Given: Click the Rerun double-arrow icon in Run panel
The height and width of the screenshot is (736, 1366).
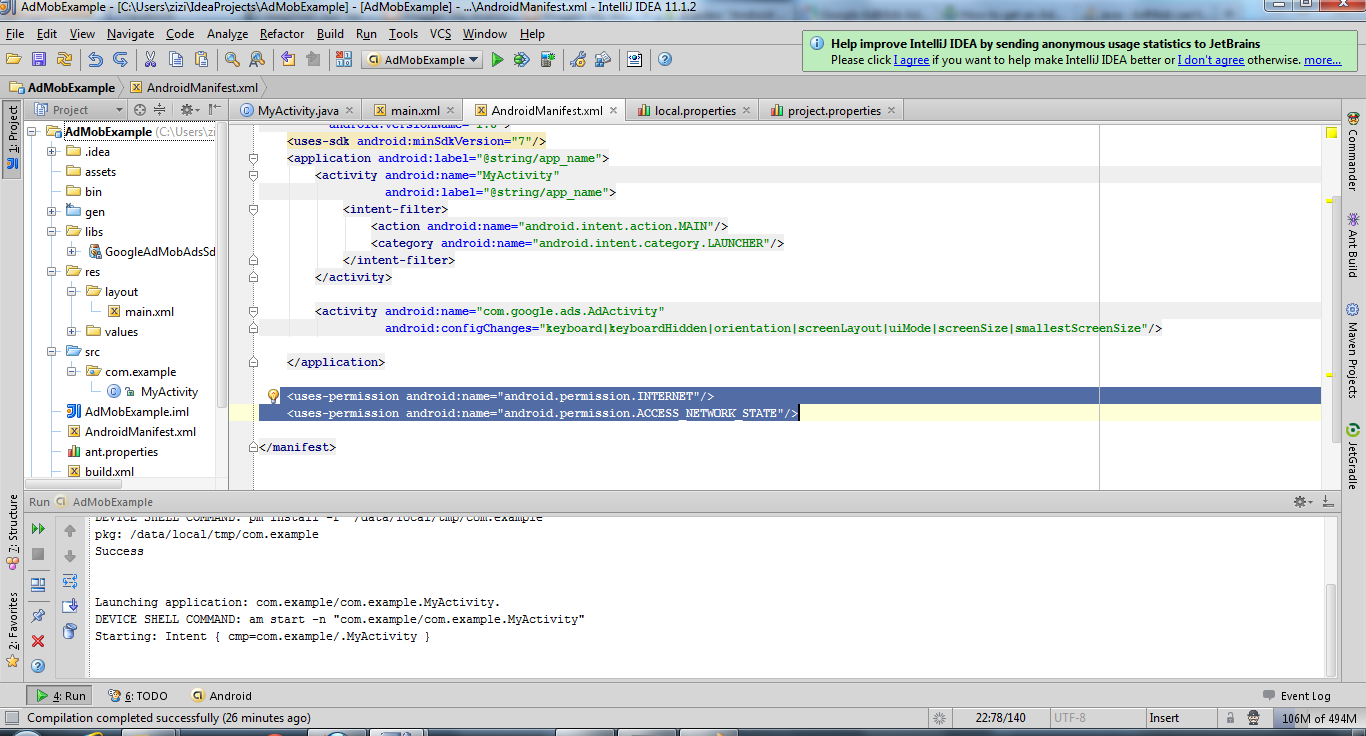Looking at the screenshot, I should pyautogui.click(x=38, y=528).
